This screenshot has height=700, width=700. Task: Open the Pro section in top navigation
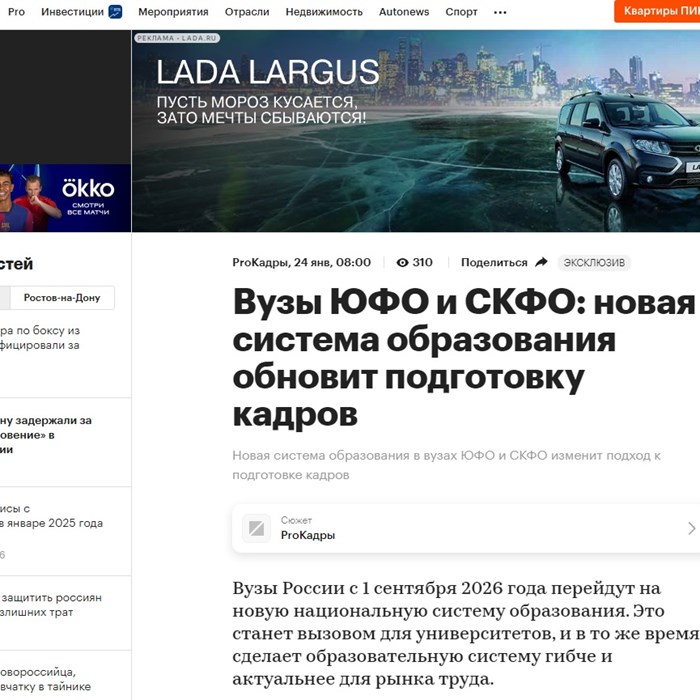click(16, 12)
